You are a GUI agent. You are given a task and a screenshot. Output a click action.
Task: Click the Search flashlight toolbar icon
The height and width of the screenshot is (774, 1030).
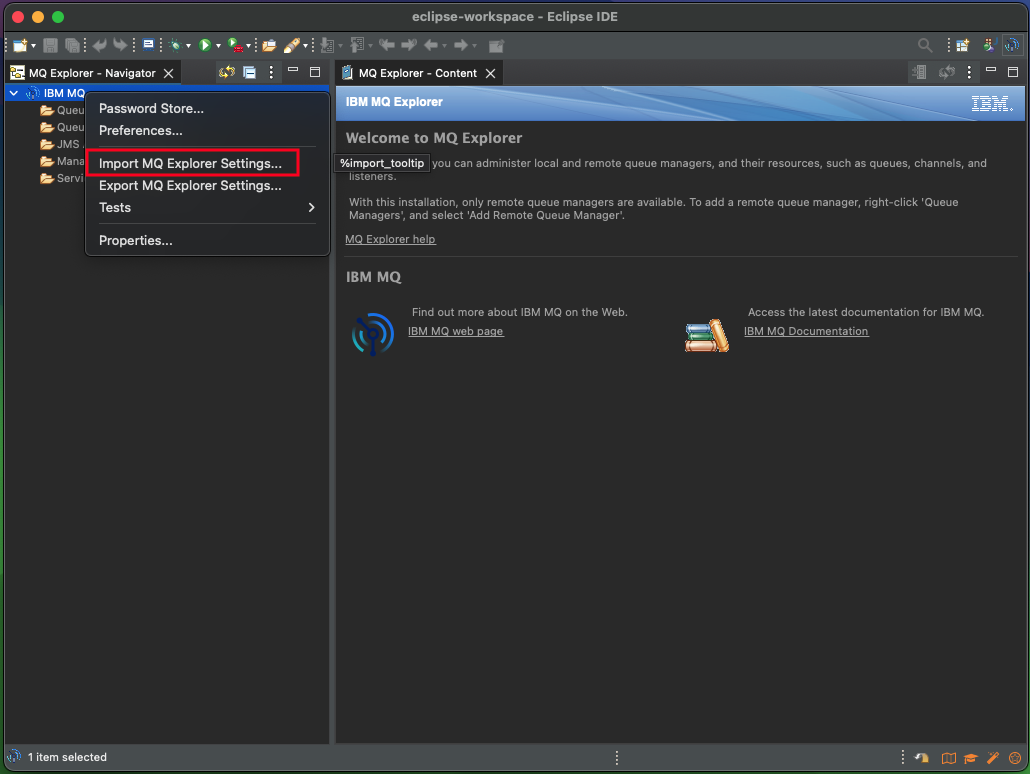(292, 45)
